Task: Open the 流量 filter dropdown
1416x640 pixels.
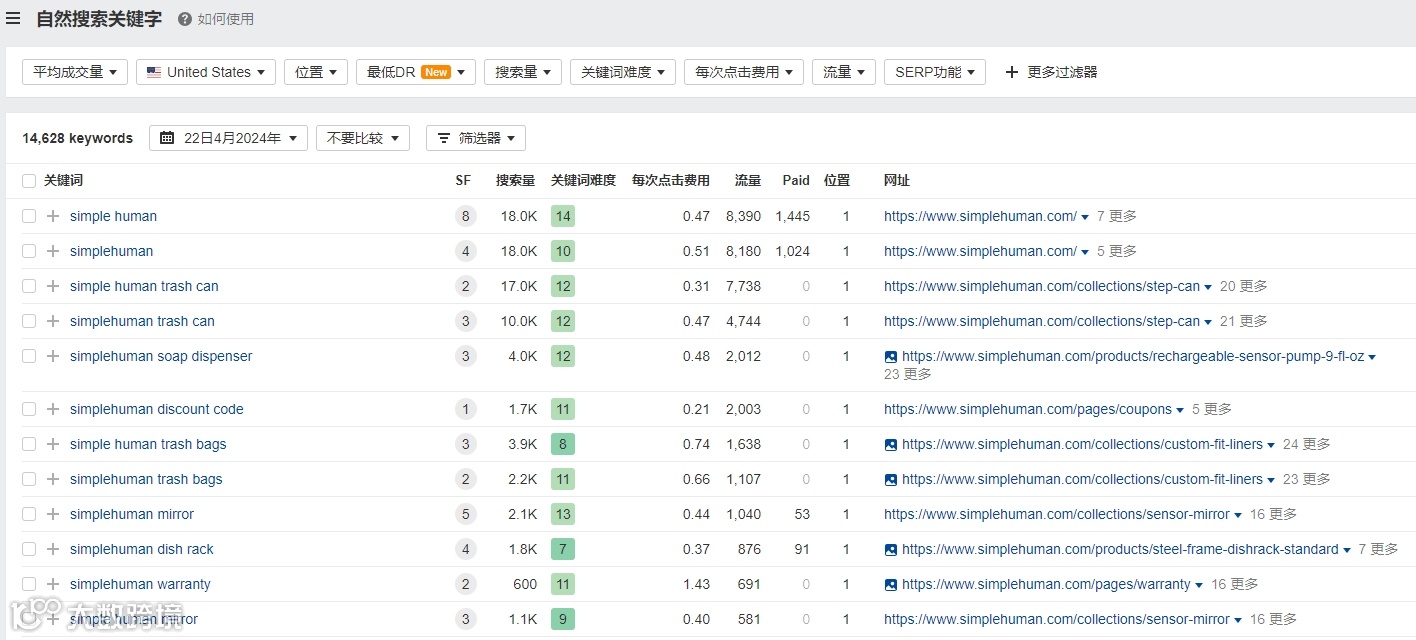Action: (x=844, y=72)
